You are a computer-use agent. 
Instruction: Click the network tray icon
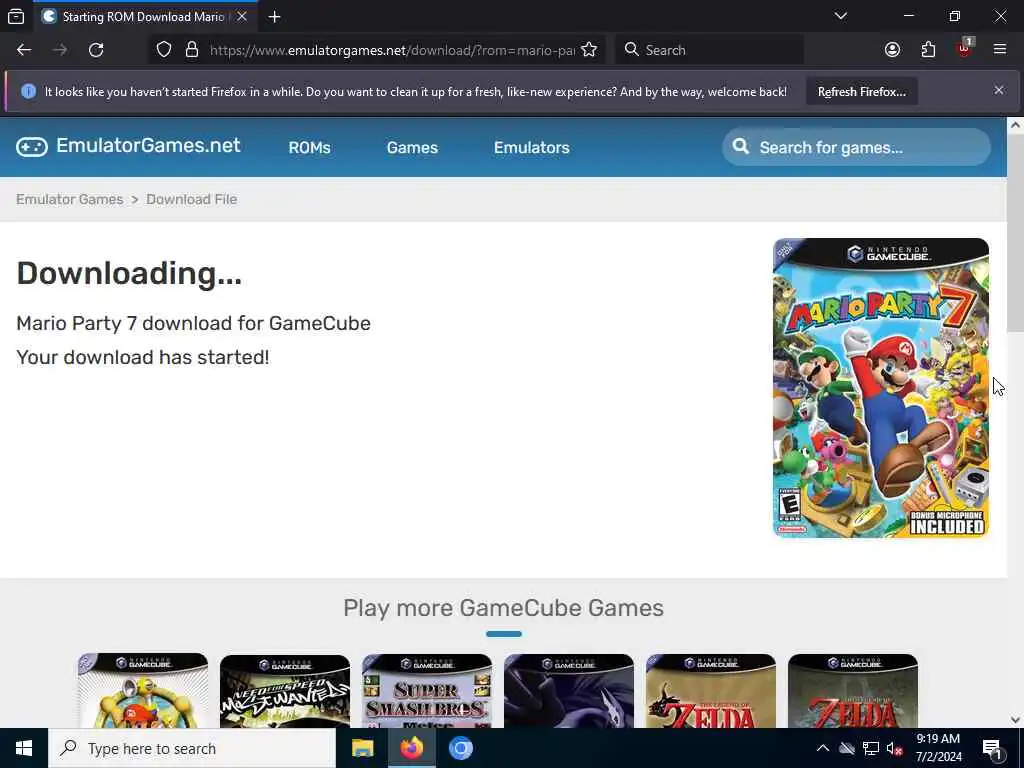pos(871,748)
